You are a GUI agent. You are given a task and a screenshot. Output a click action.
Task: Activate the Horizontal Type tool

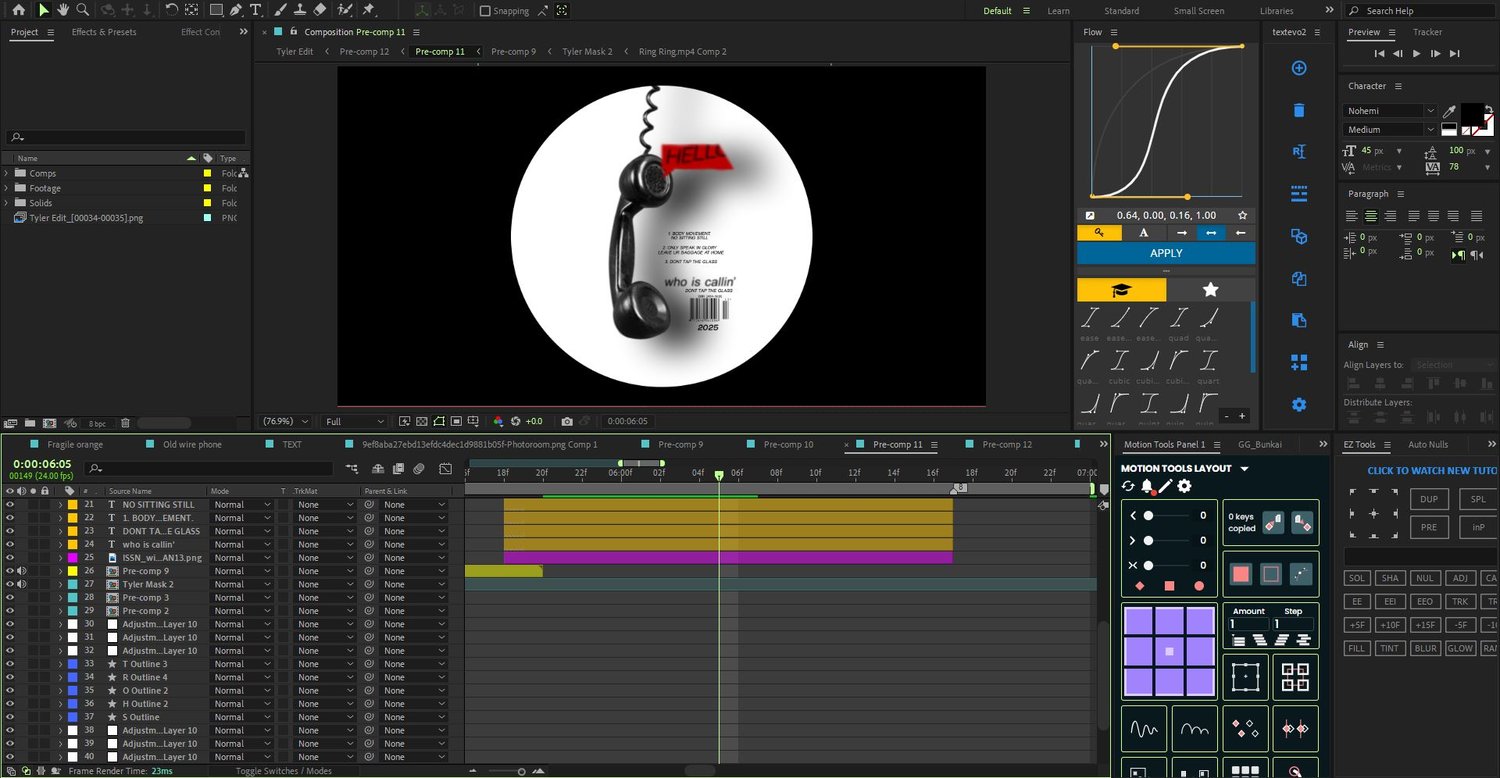[256, 10]
